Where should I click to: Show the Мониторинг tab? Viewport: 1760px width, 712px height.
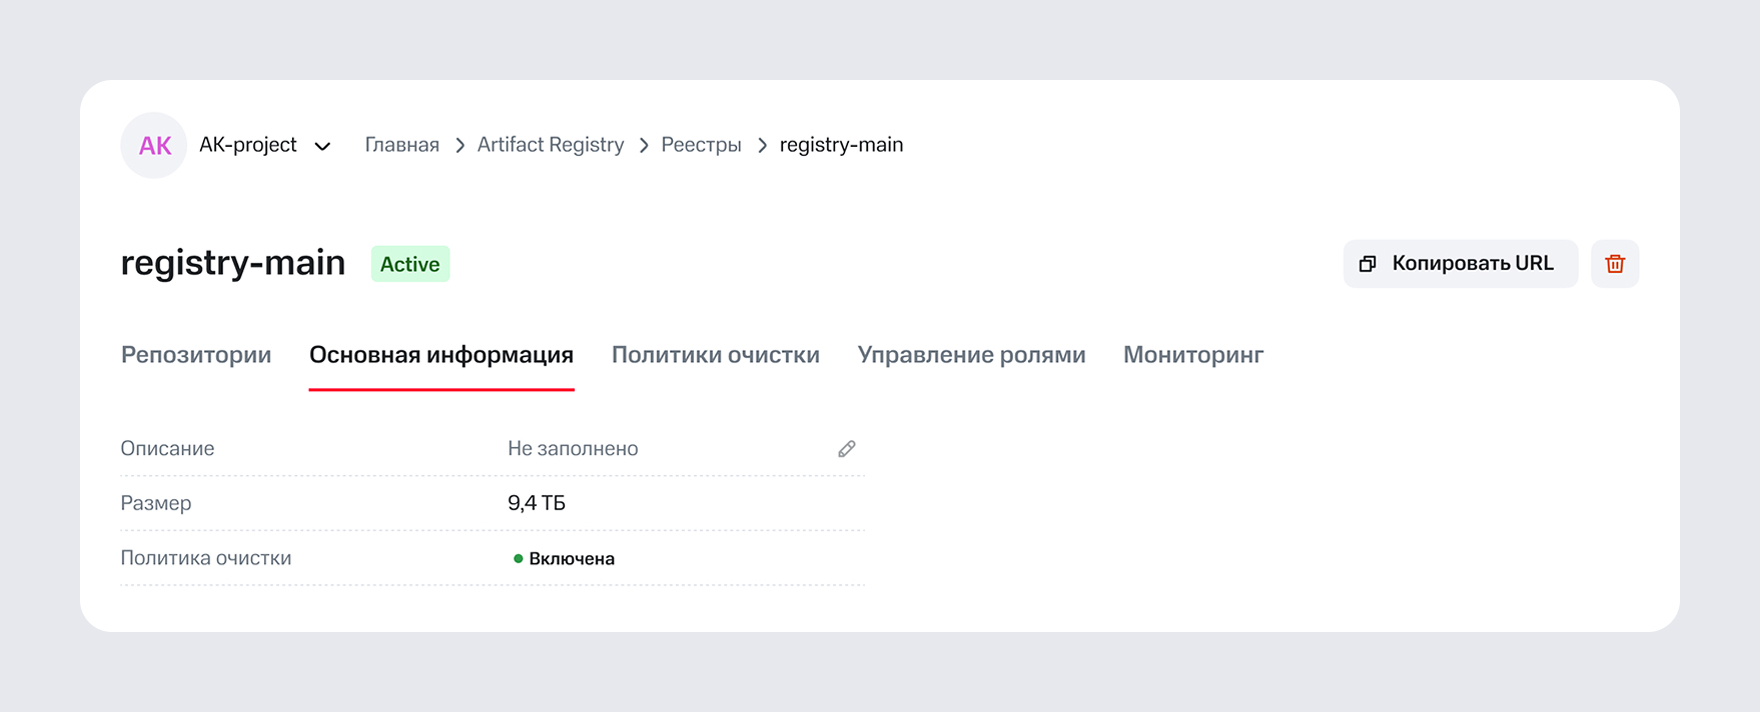(1193, 355)
